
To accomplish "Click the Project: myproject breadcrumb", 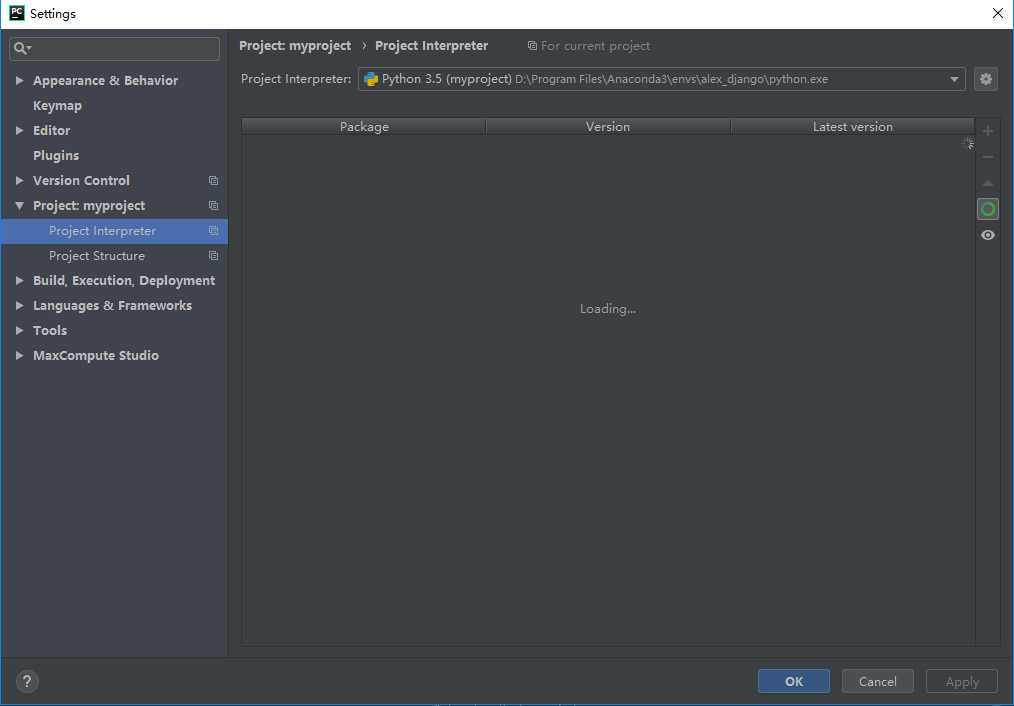I will [x=295, y=46].
